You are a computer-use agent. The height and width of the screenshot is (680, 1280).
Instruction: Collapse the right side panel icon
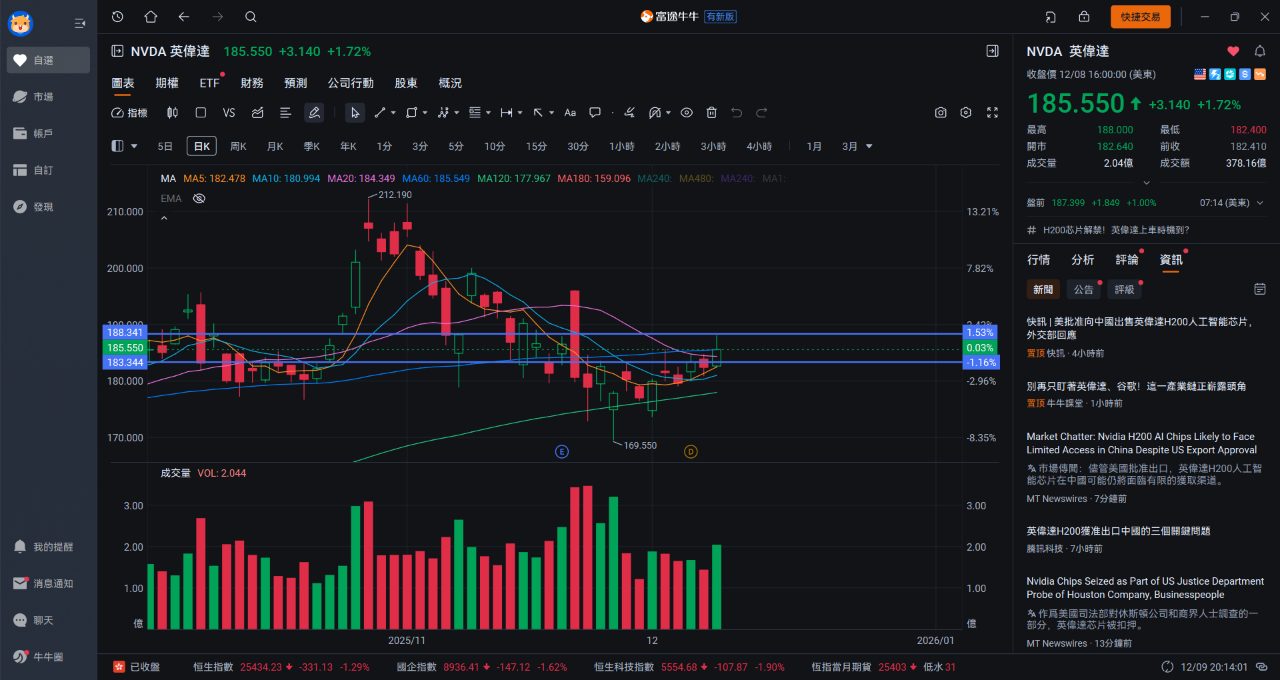992,51
